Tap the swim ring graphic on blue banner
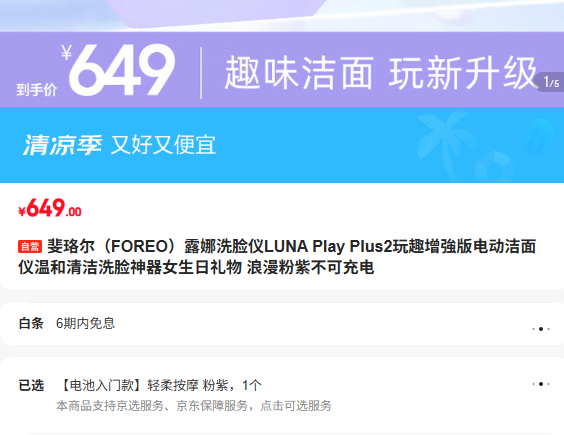This screenshot has height=435, width=564. [495, 167]
